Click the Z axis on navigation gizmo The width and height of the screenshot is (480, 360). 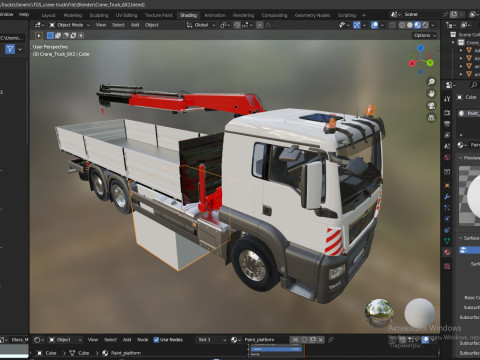click(420, 48)
